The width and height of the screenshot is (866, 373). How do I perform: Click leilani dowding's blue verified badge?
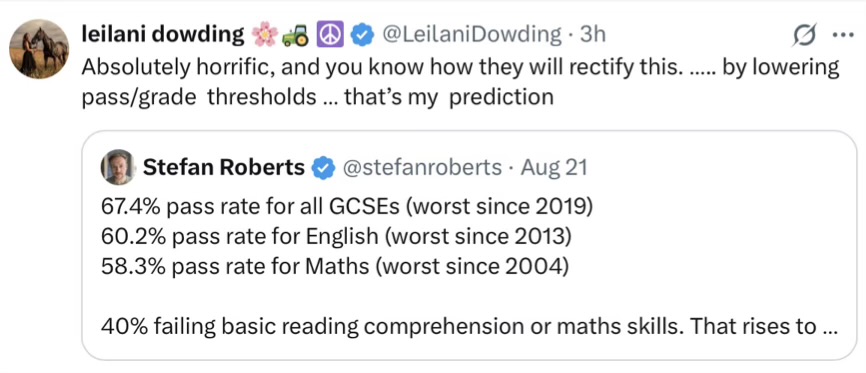point(362,36)
